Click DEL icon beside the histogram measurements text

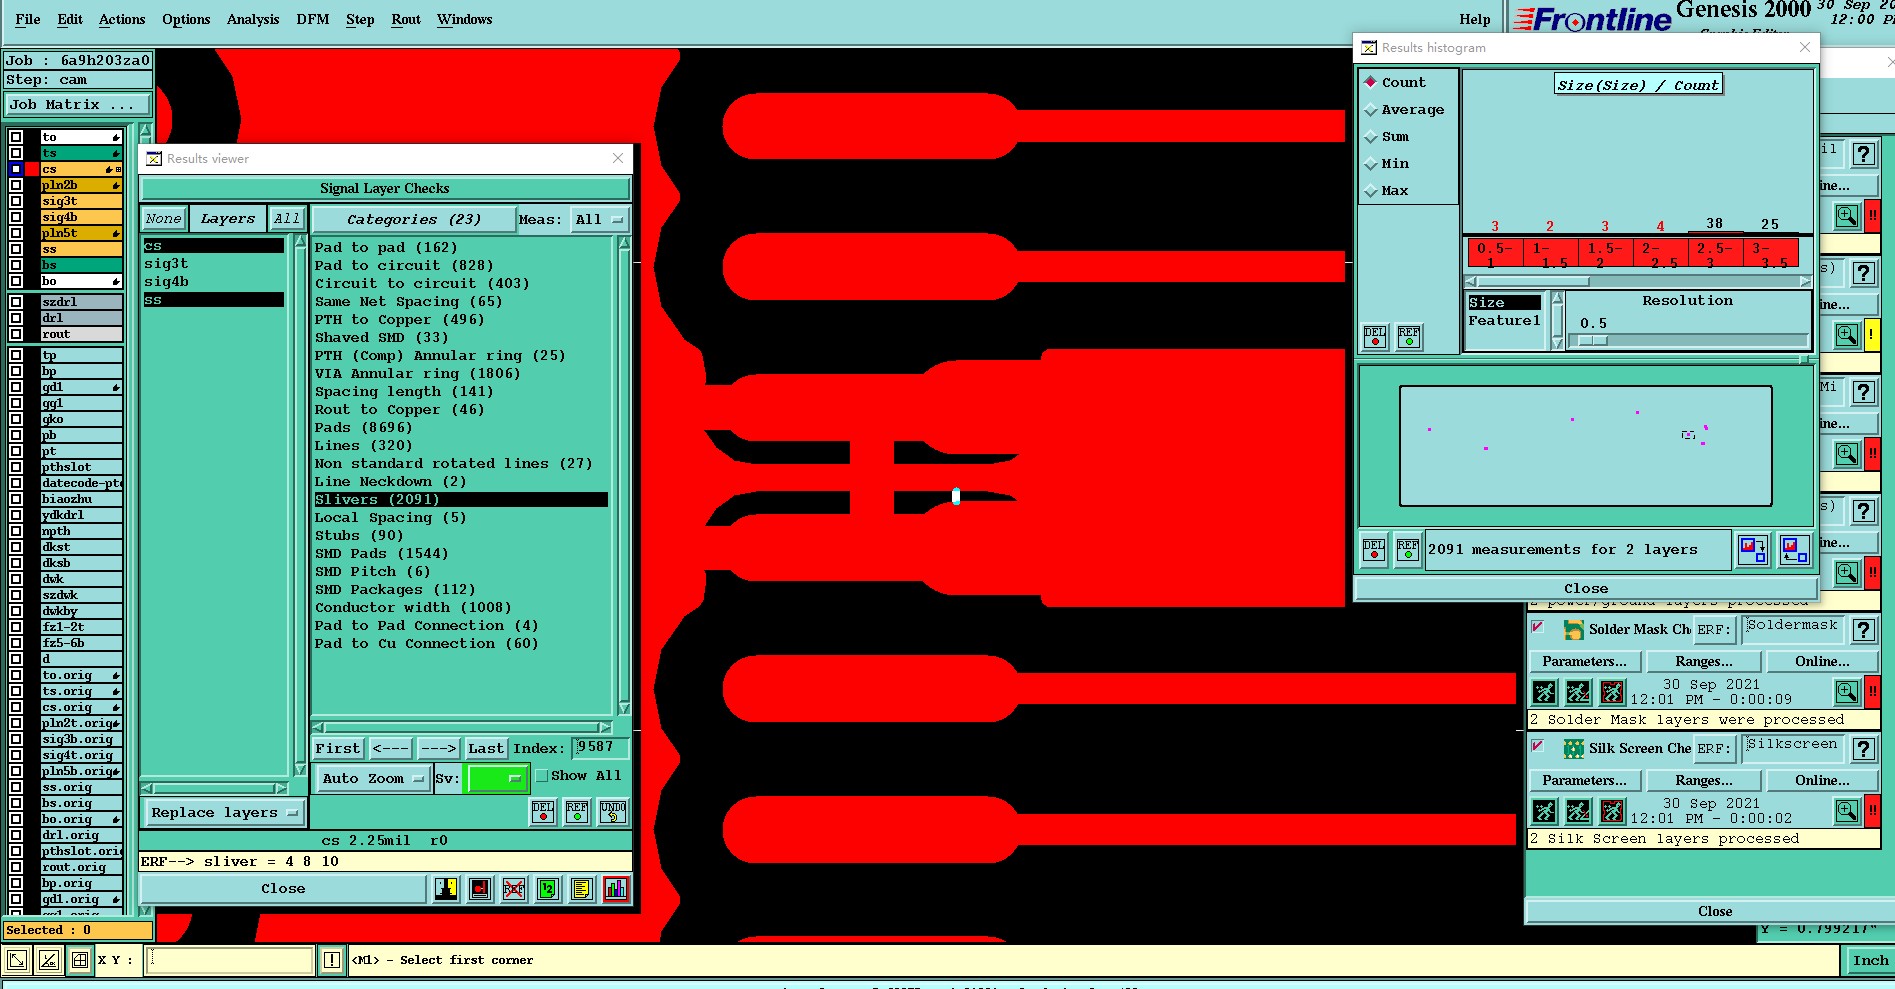[x=1374, y=551]
